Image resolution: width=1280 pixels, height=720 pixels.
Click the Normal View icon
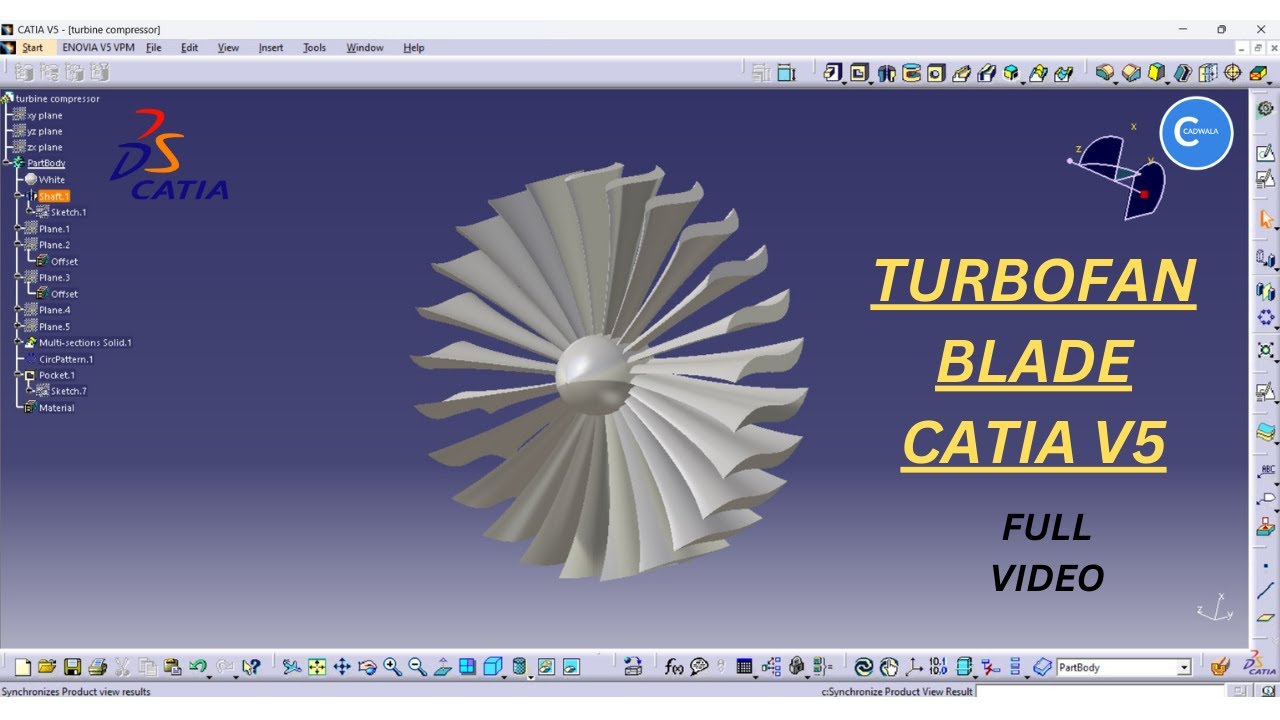(443, 667)
